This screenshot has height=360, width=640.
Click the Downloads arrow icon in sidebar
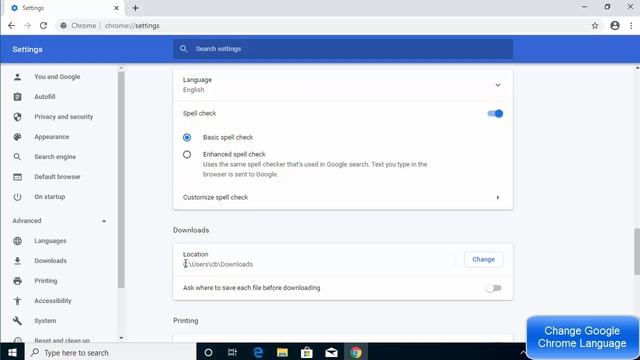click(17, 261)
